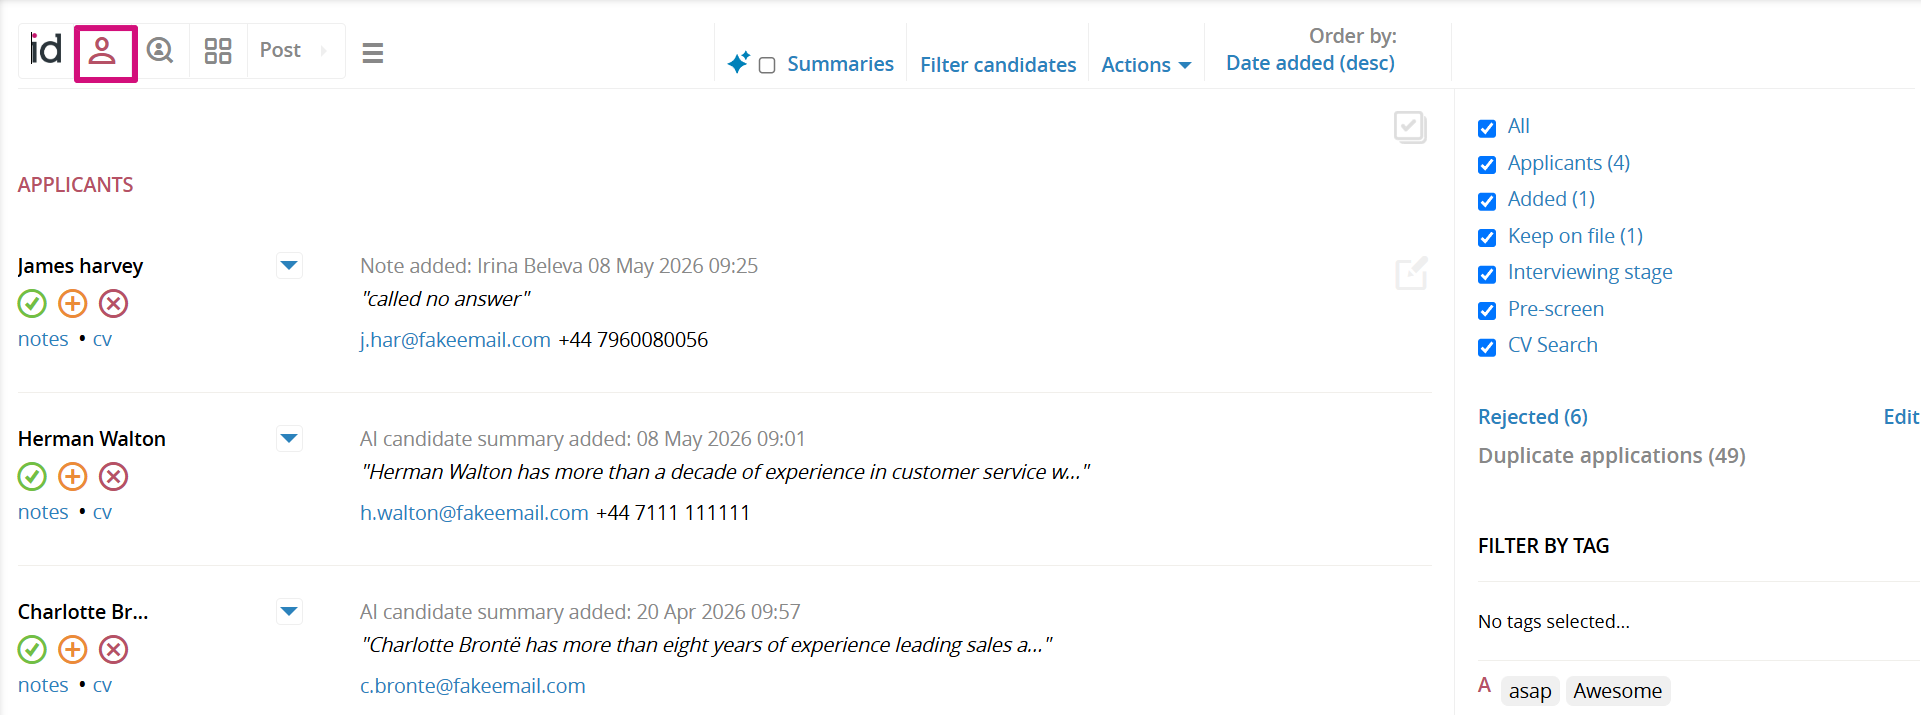1921x715 pixels.
Task: Open Herman Walton's cv link
Action: (102, 512)
